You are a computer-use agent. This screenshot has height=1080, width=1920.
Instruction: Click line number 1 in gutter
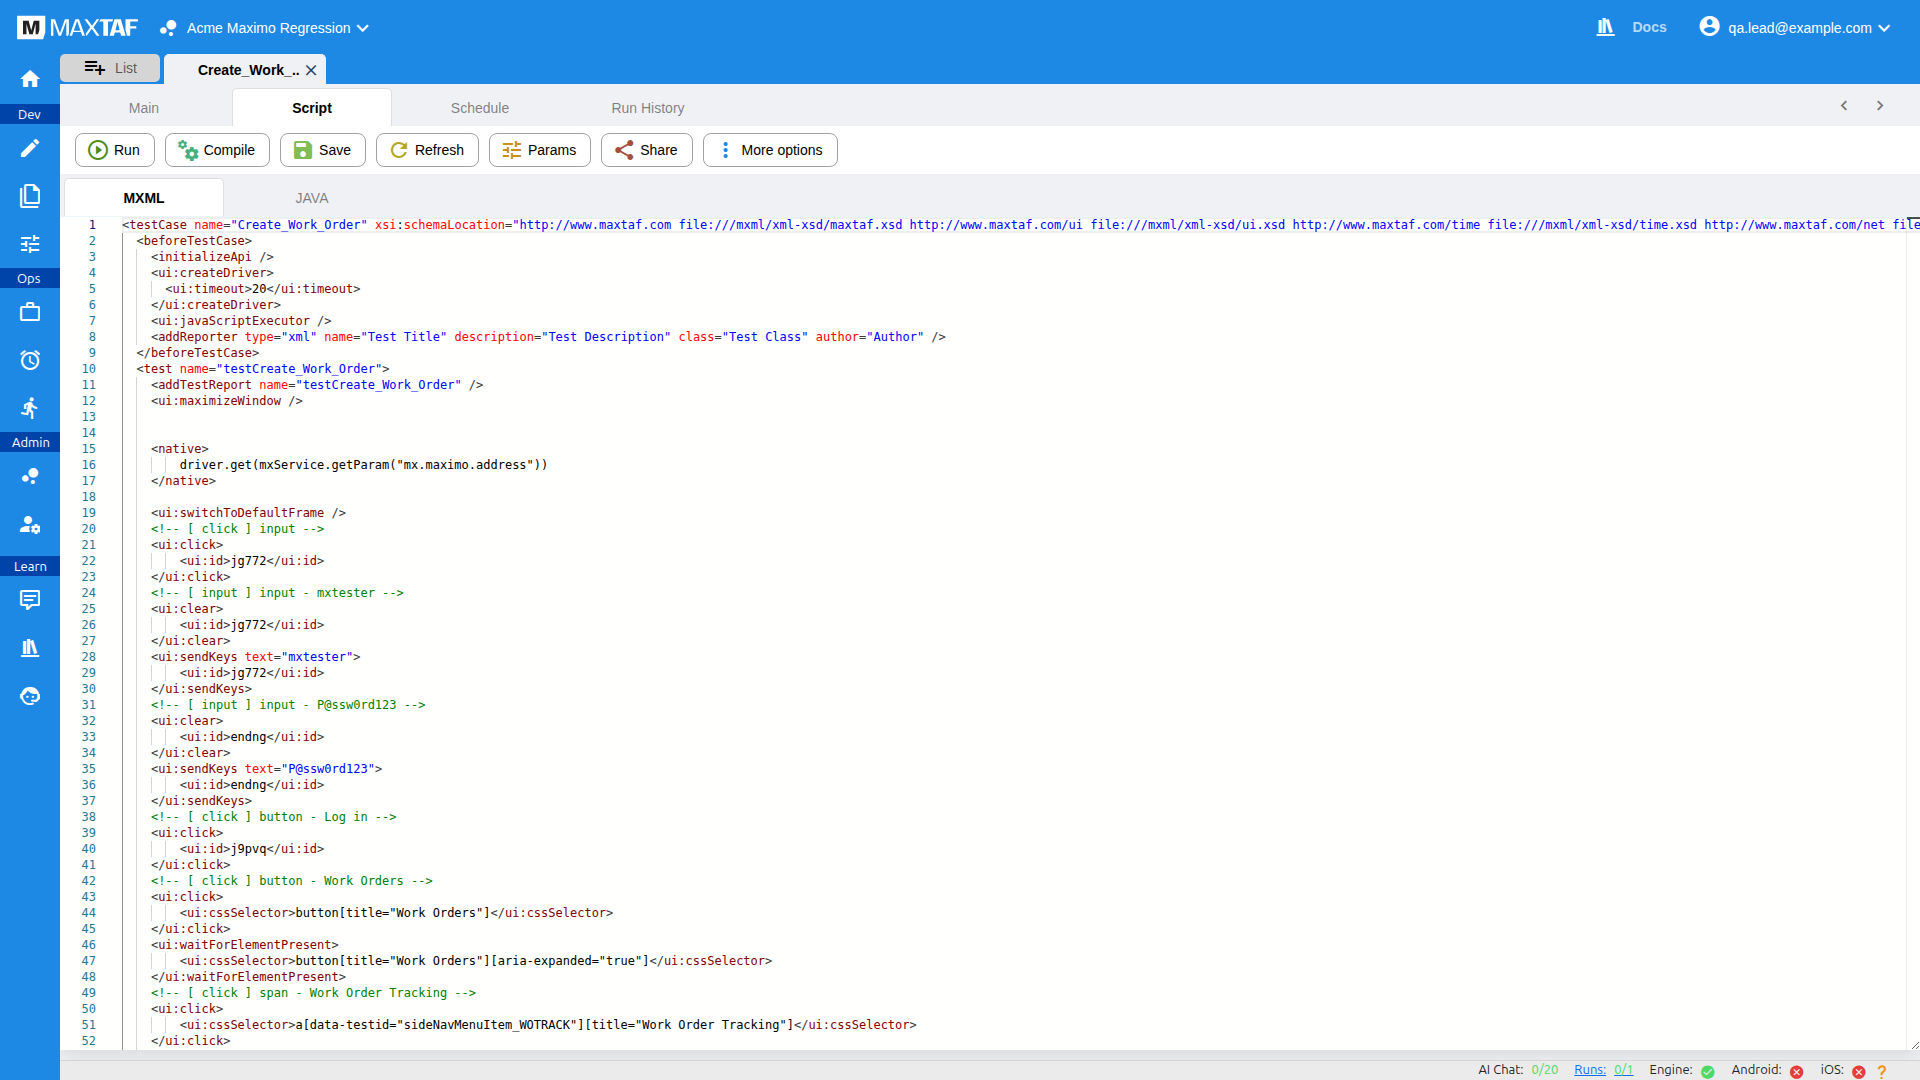[92, 225]
